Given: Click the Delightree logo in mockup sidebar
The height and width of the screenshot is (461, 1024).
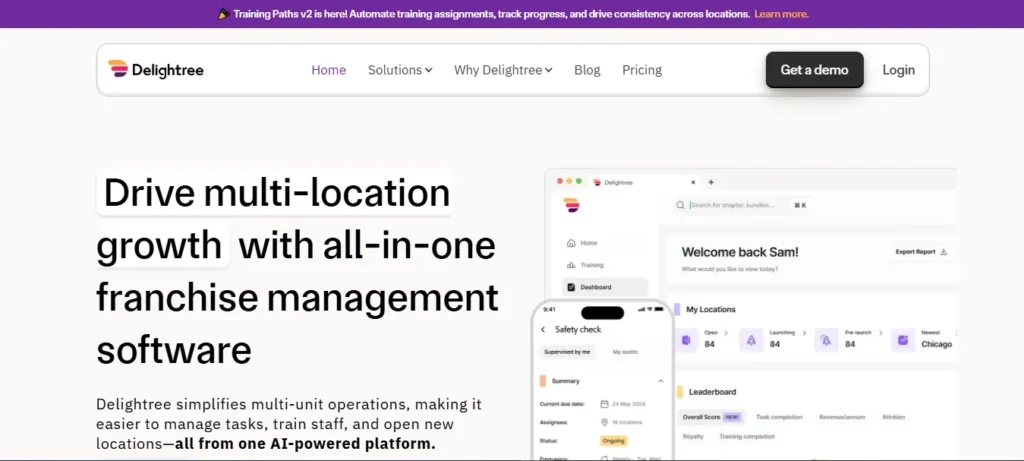Looking at the screenshot, I should tap(572, 205).
